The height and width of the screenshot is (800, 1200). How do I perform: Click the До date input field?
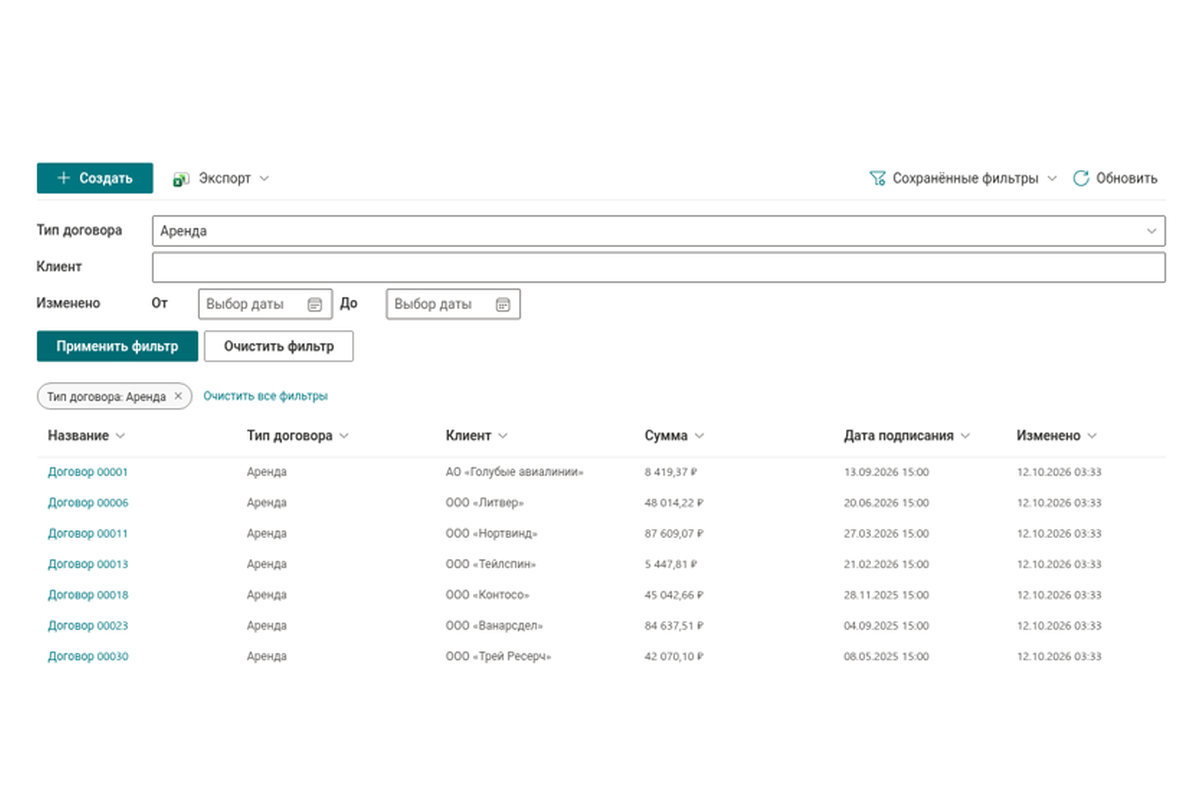(453, 304)
